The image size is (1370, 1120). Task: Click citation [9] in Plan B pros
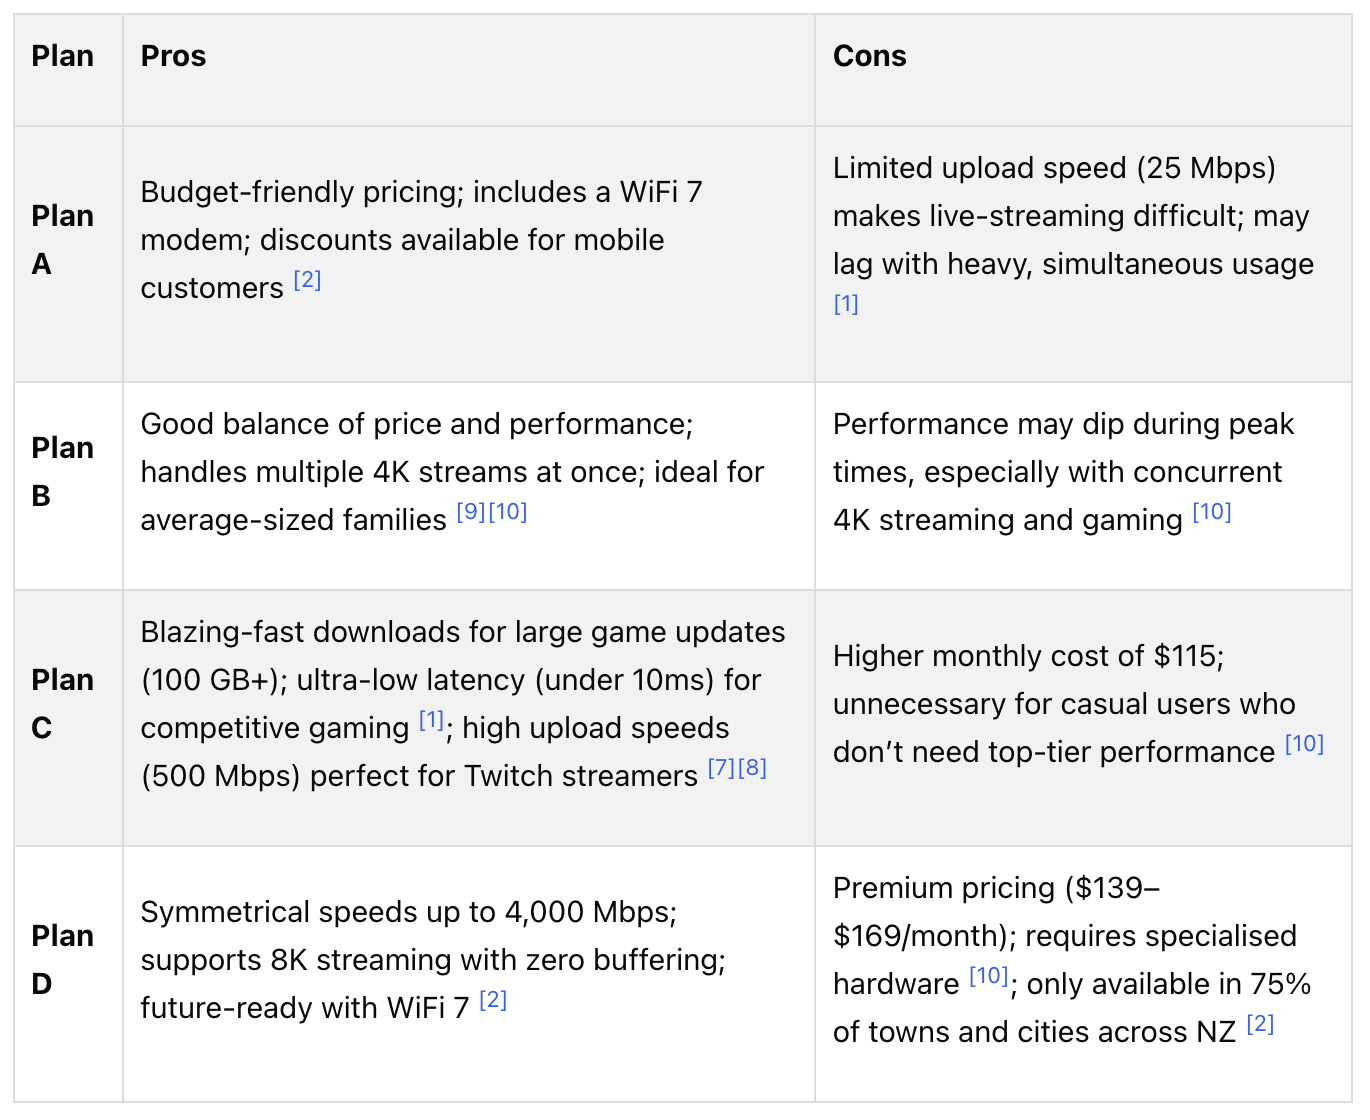(x=471, y=512)
